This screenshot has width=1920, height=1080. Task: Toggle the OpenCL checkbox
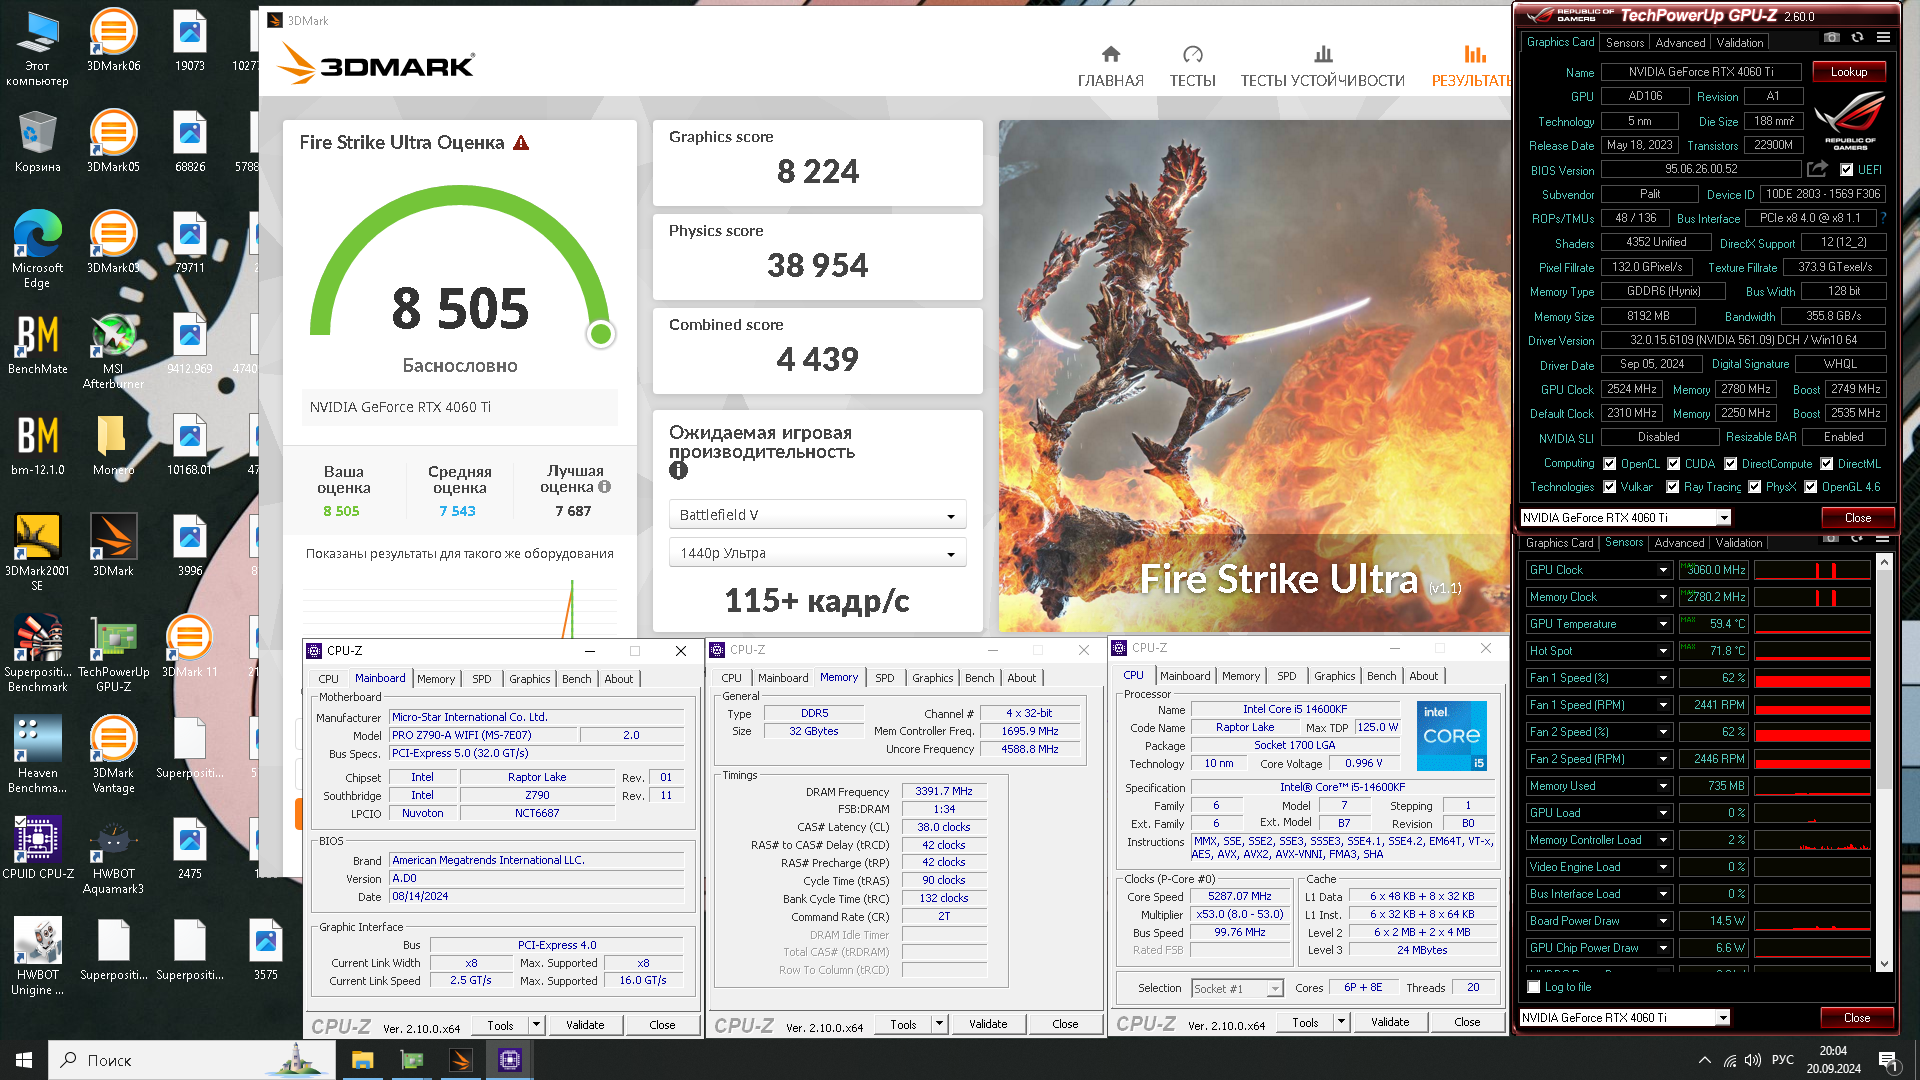[x=1609, y=464]
